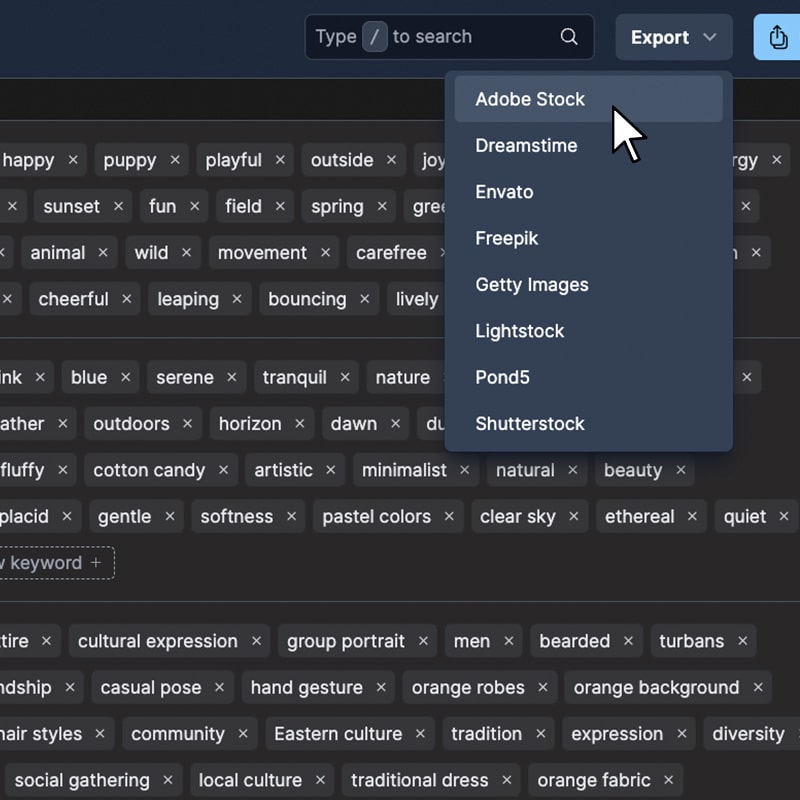Remove the 'dawn' tag

point(395,423)
